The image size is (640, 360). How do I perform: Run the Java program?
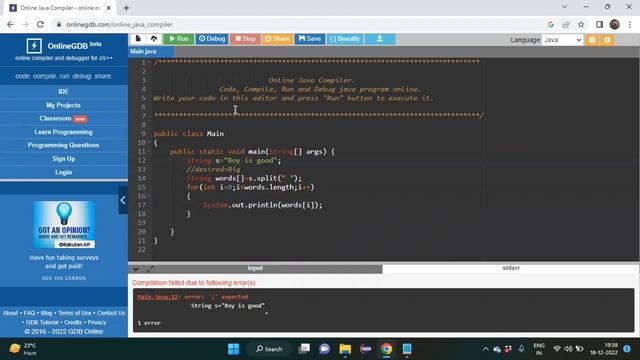click(179, 39)
